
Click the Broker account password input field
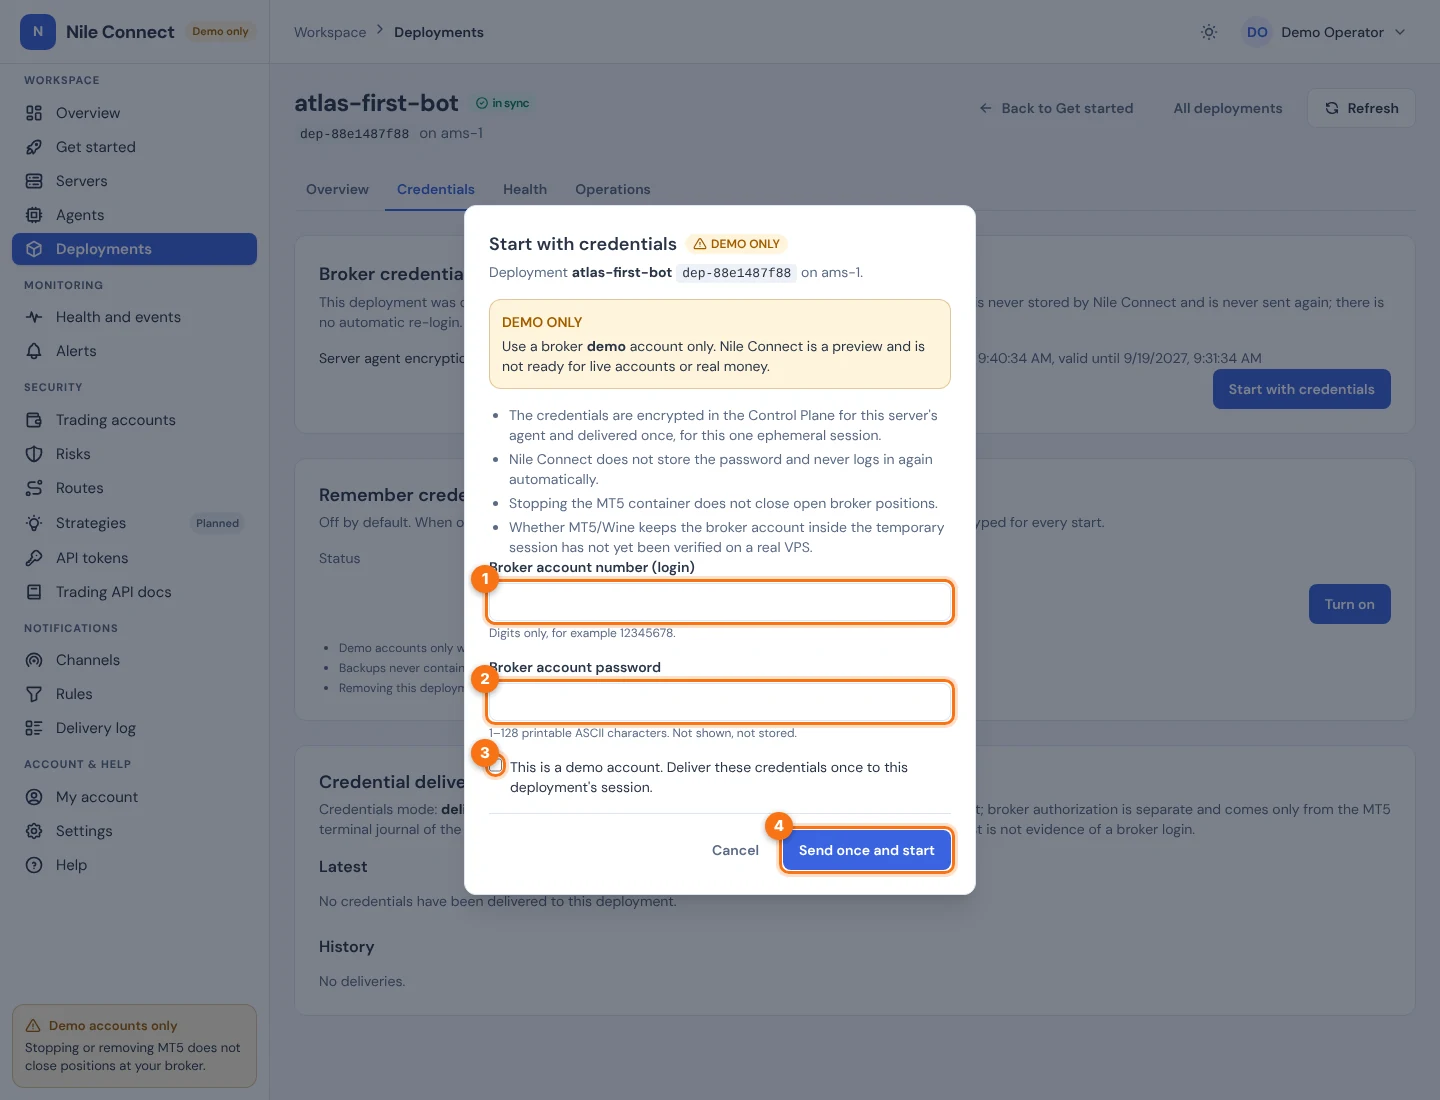(x=719, y=702)
